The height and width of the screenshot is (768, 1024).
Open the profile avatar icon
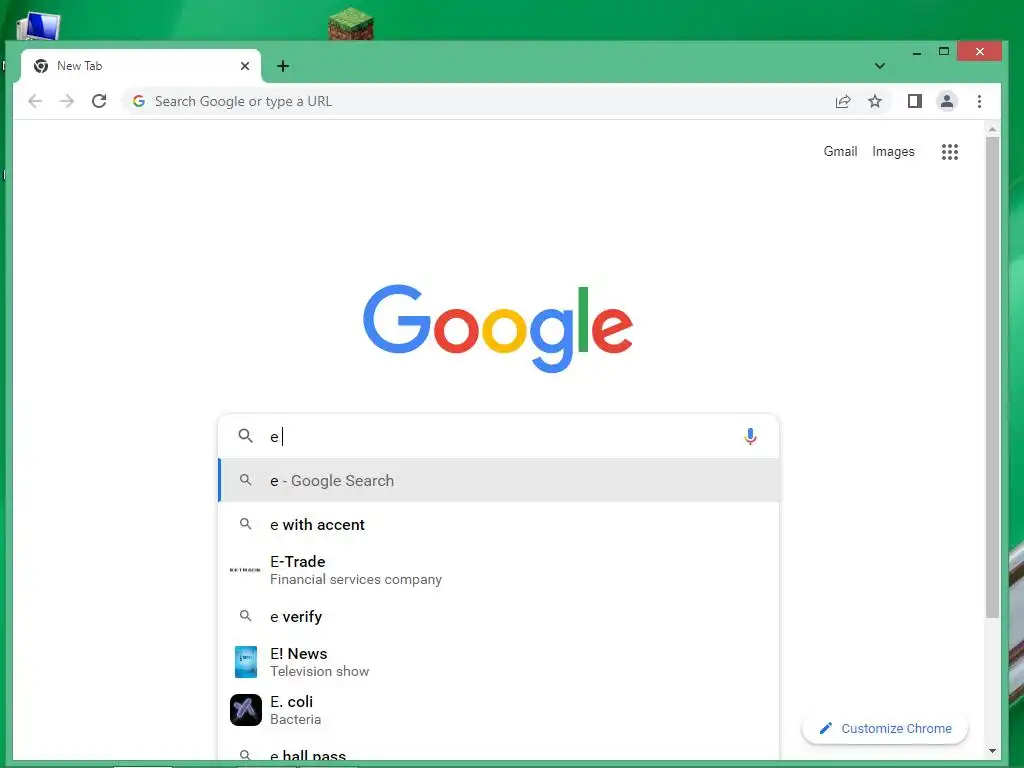[947, 101]
